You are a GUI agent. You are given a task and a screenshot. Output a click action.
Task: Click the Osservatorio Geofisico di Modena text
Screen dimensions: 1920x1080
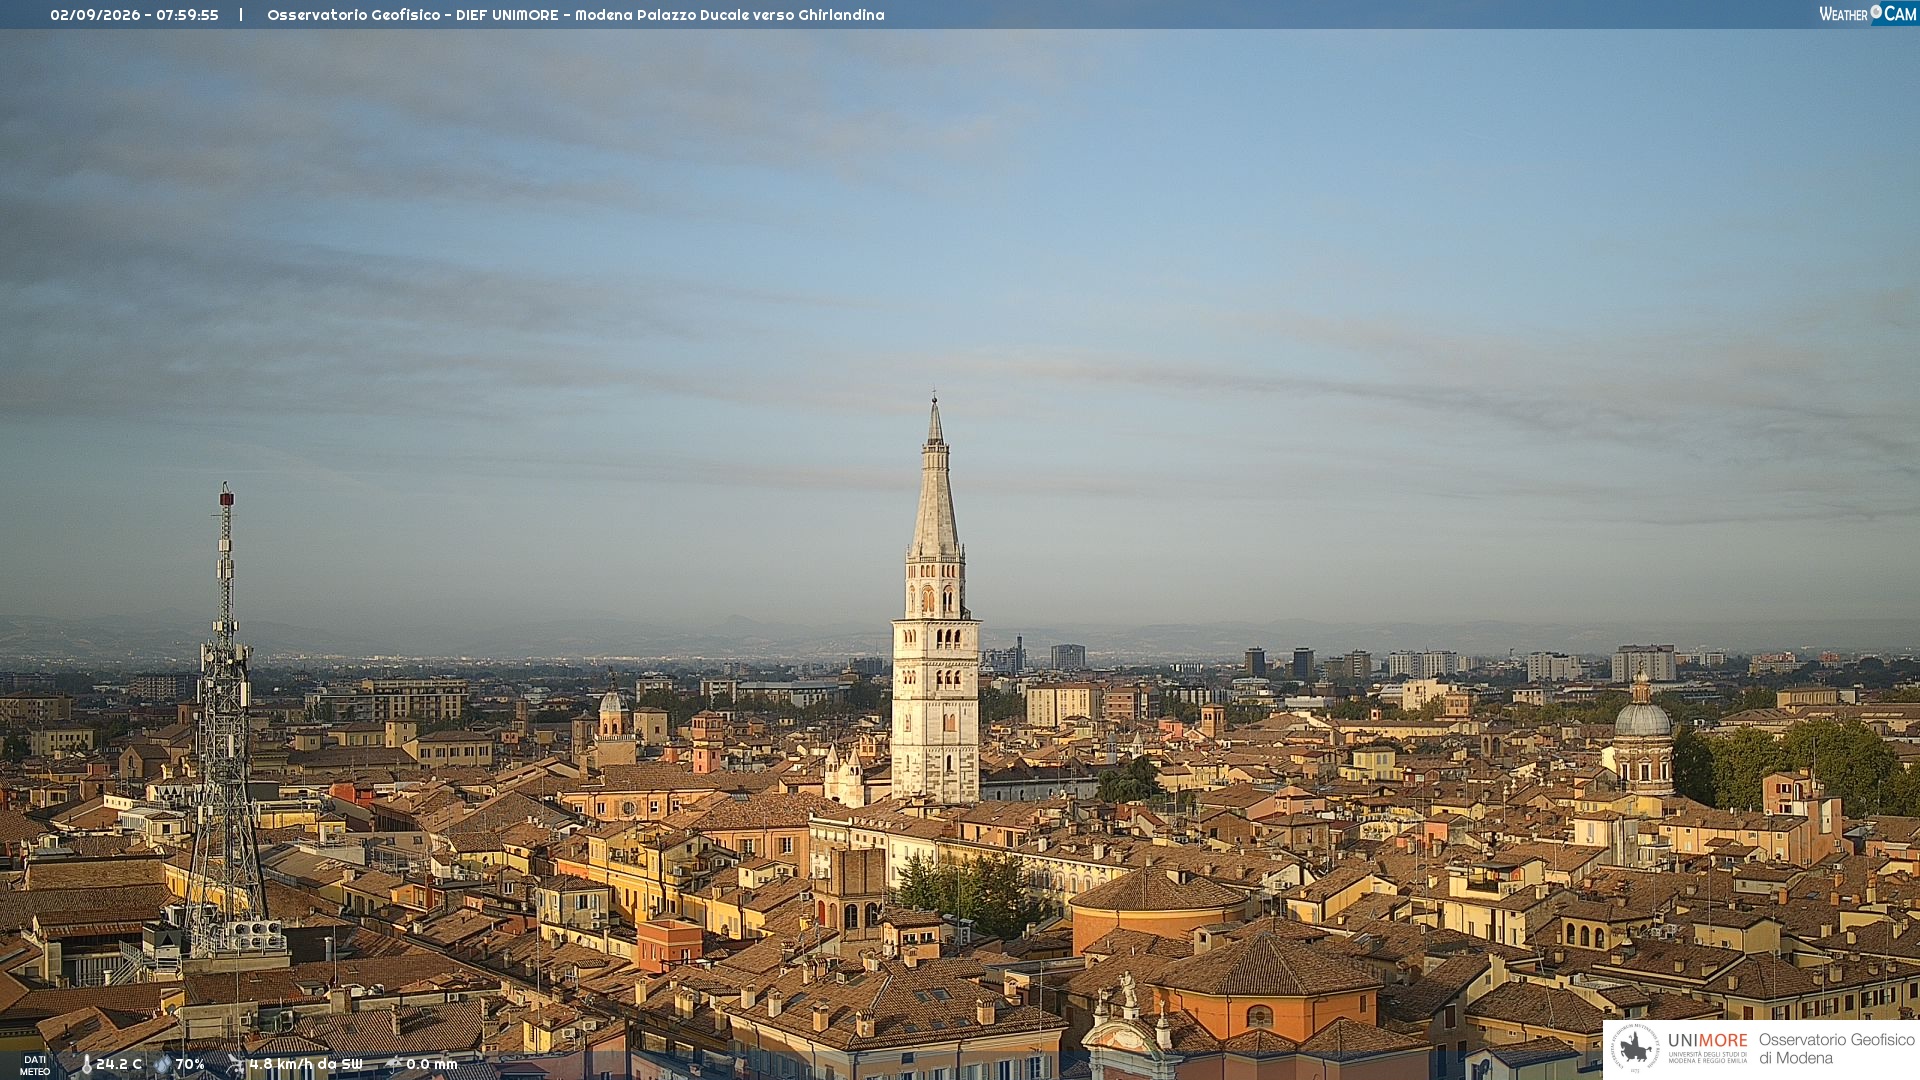click(1836, 1049)
